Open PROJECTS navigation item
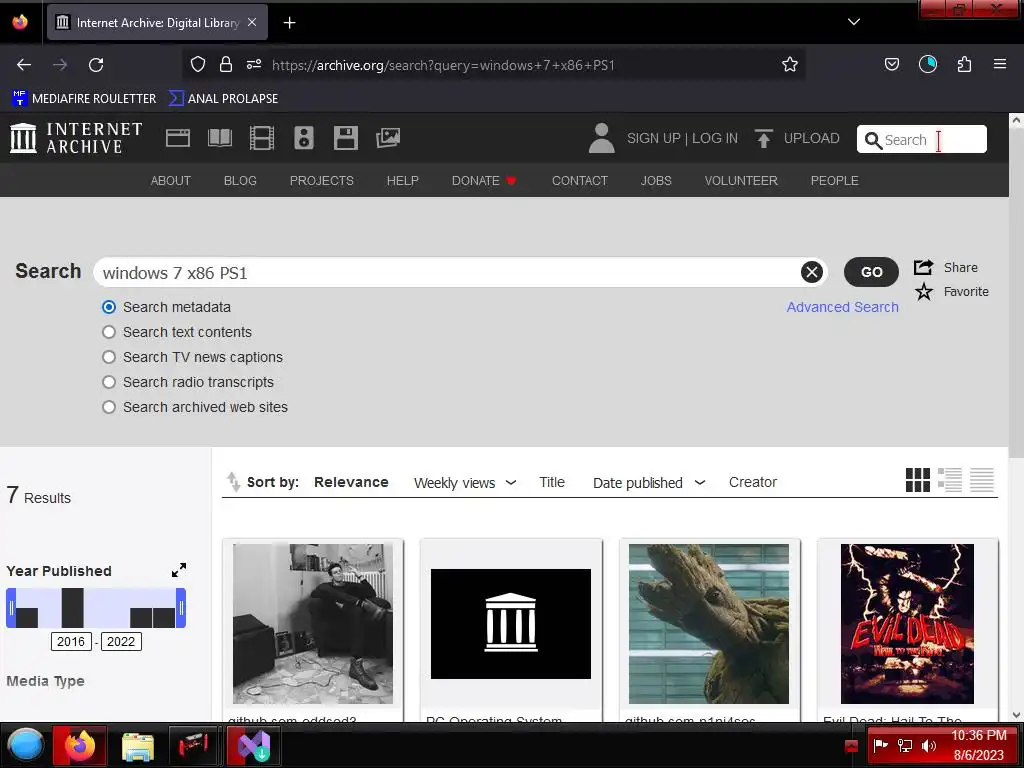Screen dimensions: 1024x768 coord(321,181)
